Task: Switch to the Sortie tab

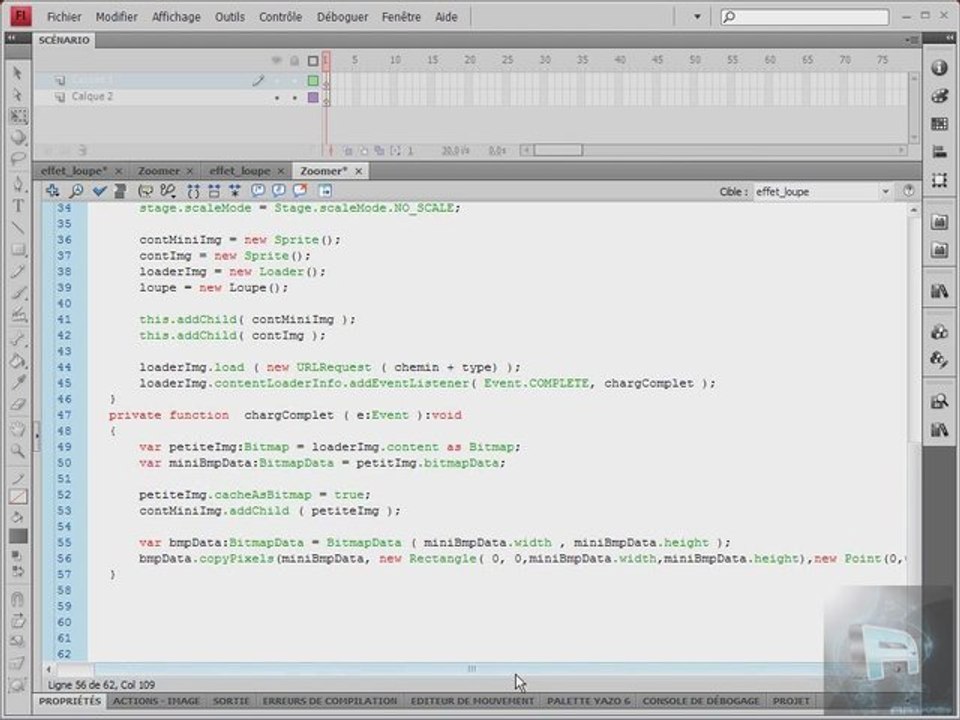Action: click(231, 701)
